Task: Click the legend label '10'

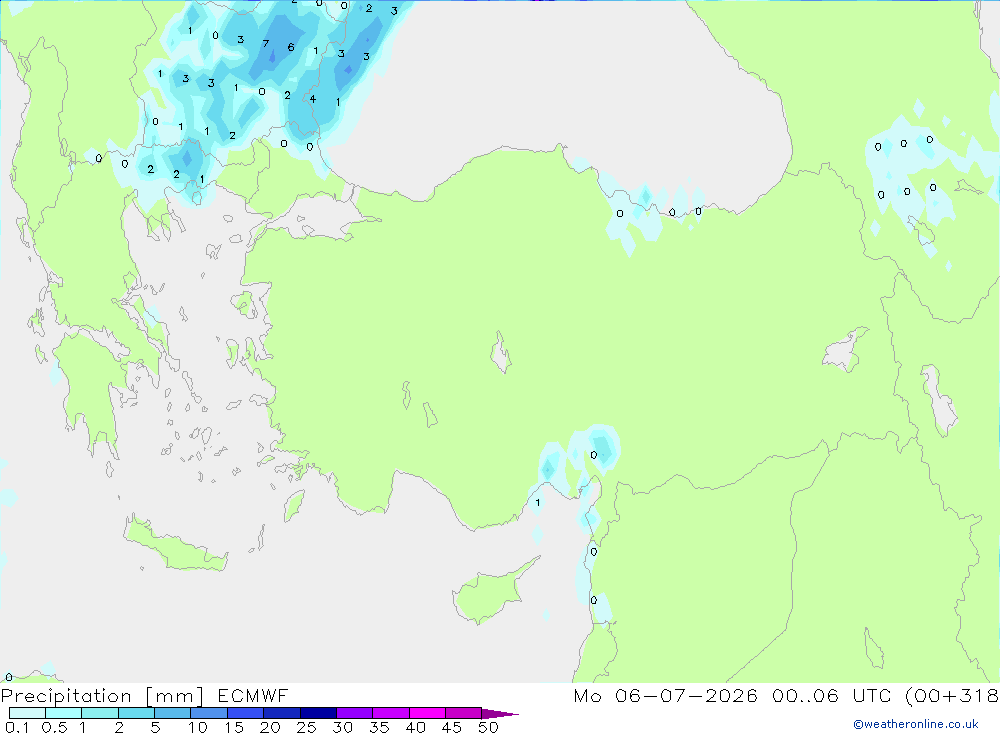Action: click(197, 727)
